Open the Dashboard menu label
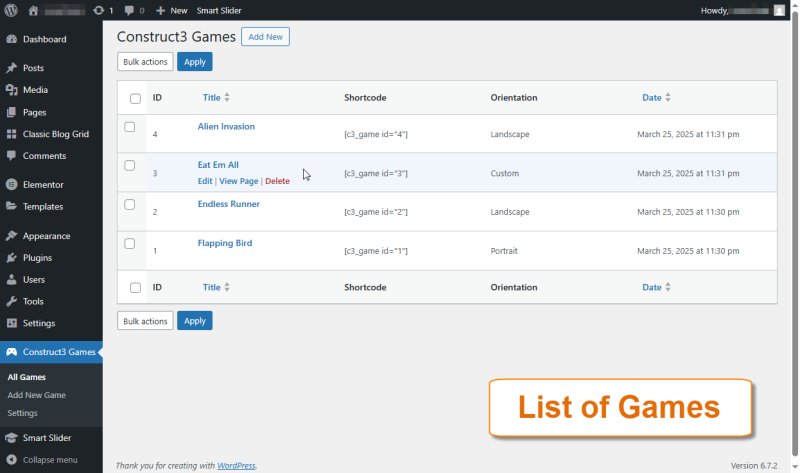The image size is (800, 473). [x=44, y=39]
